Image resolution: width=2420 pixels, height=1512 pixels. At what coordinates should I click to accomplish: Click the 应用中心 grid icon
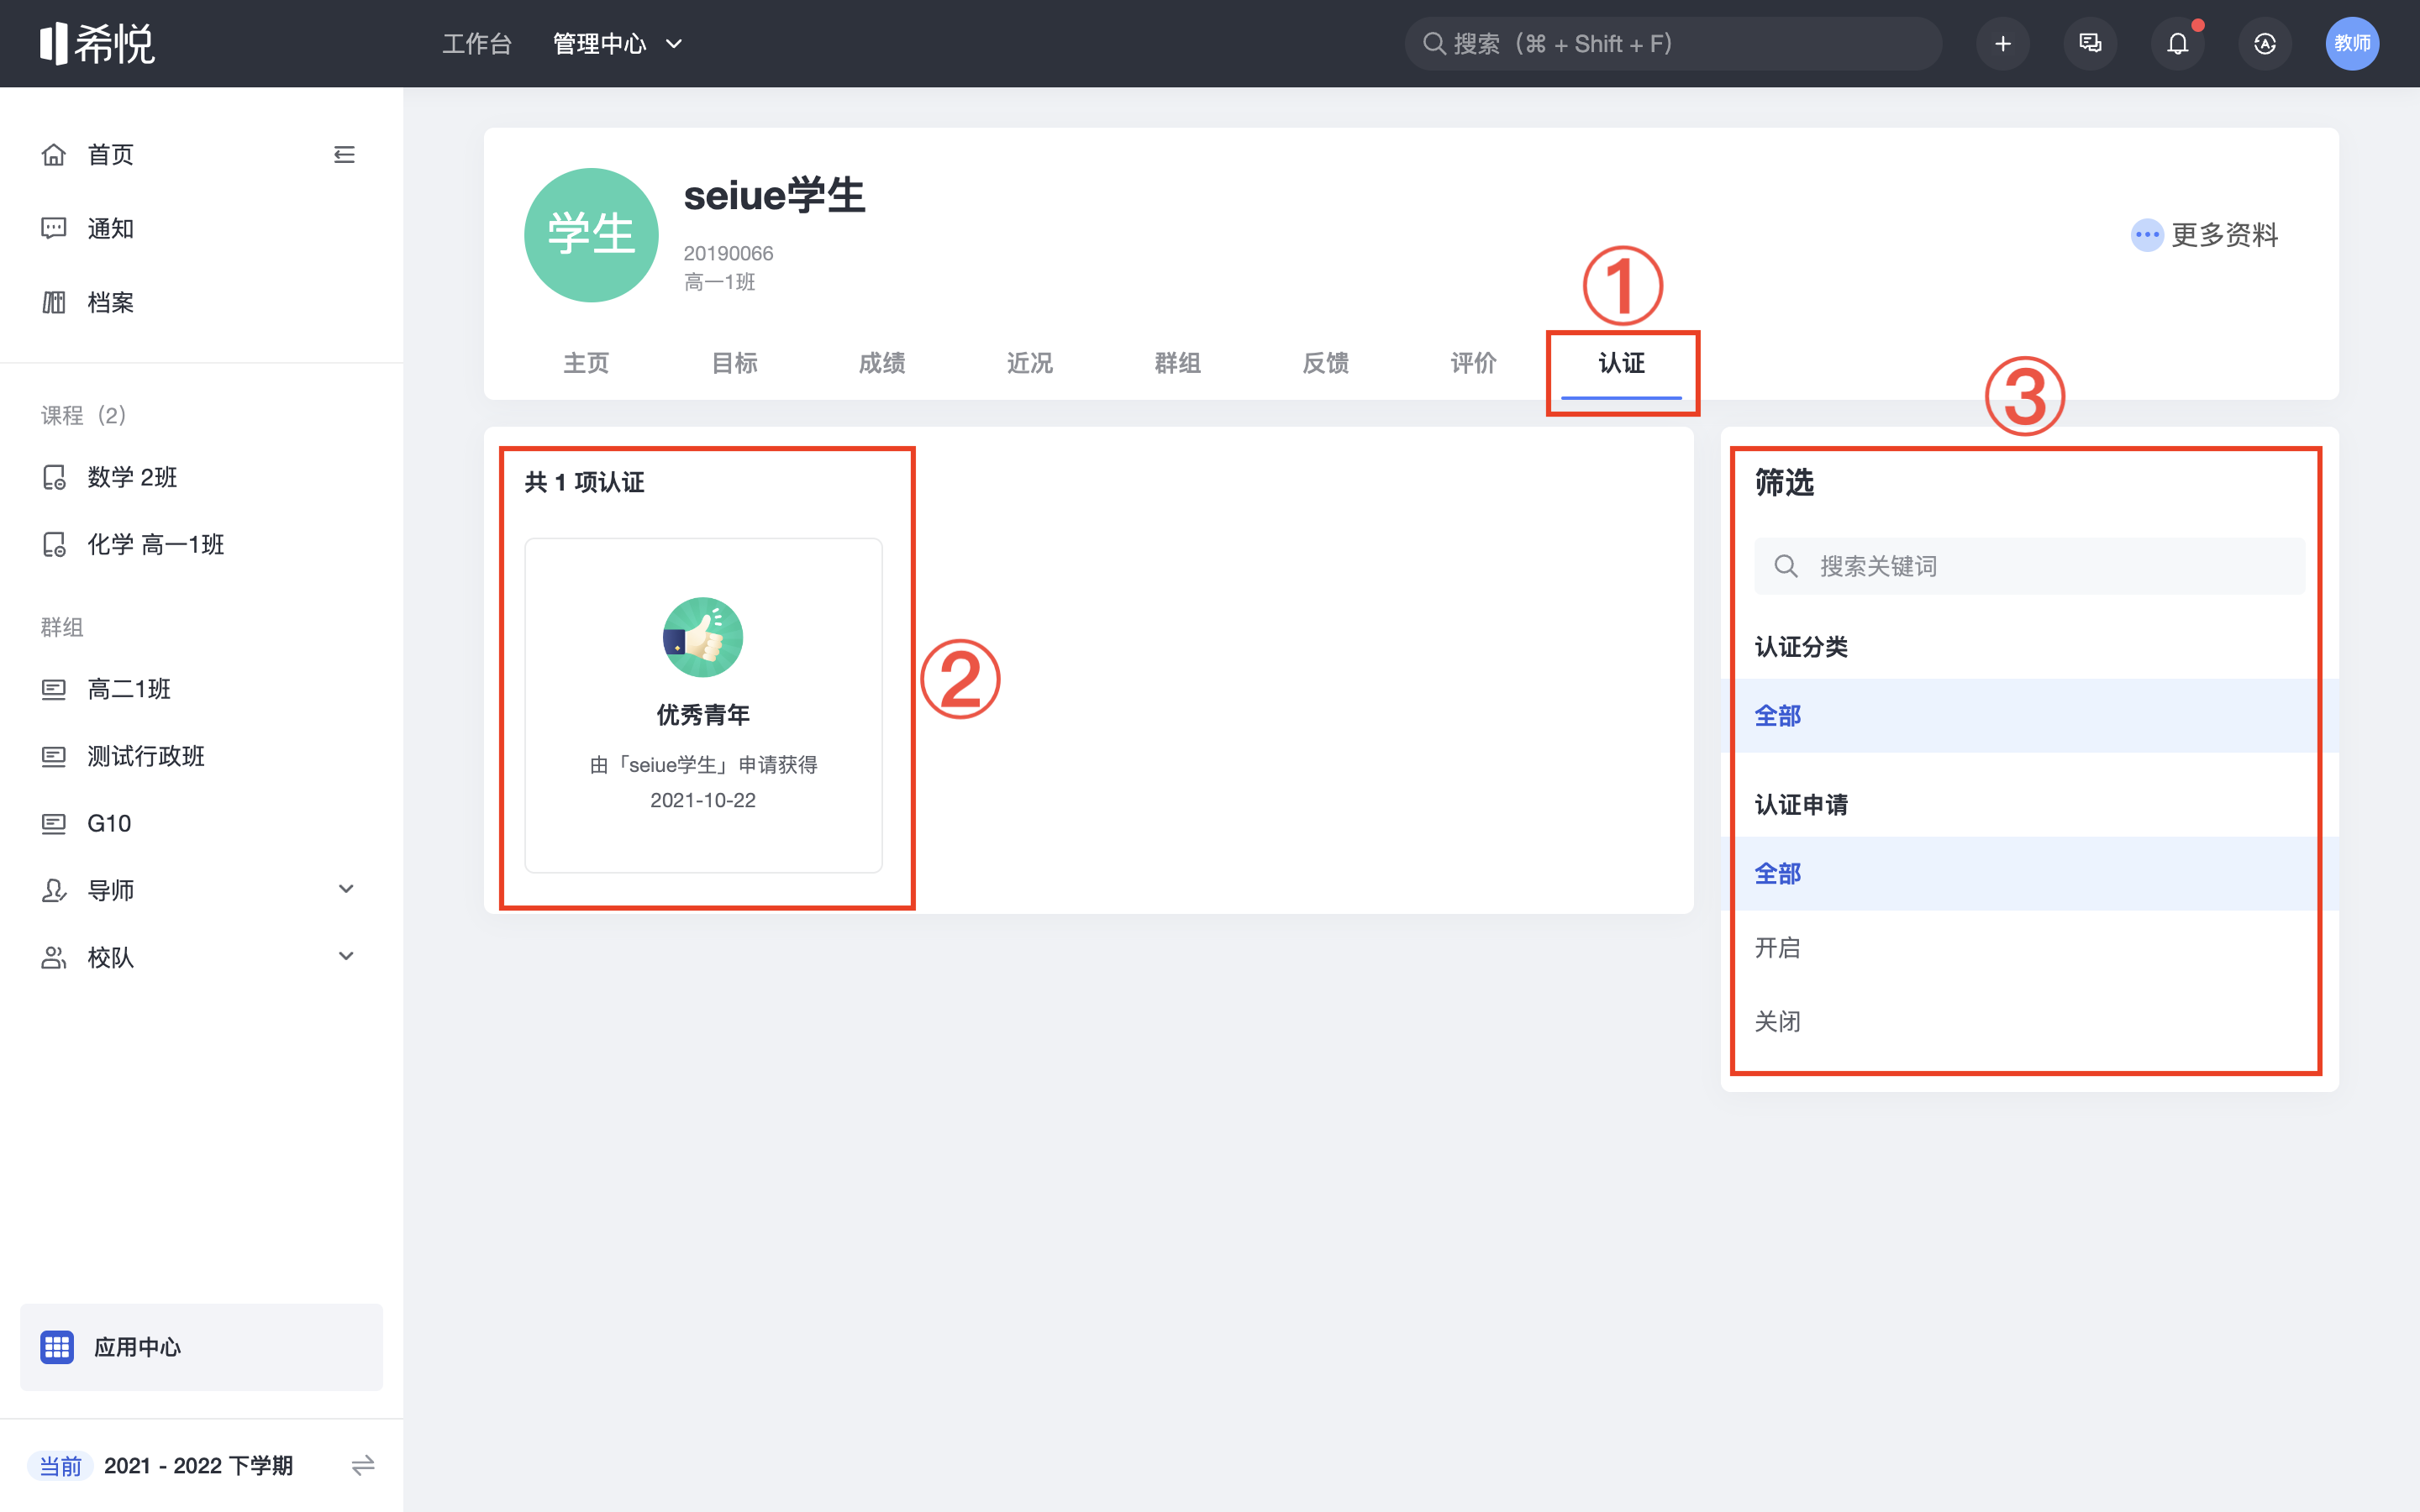coord(57,1347)
